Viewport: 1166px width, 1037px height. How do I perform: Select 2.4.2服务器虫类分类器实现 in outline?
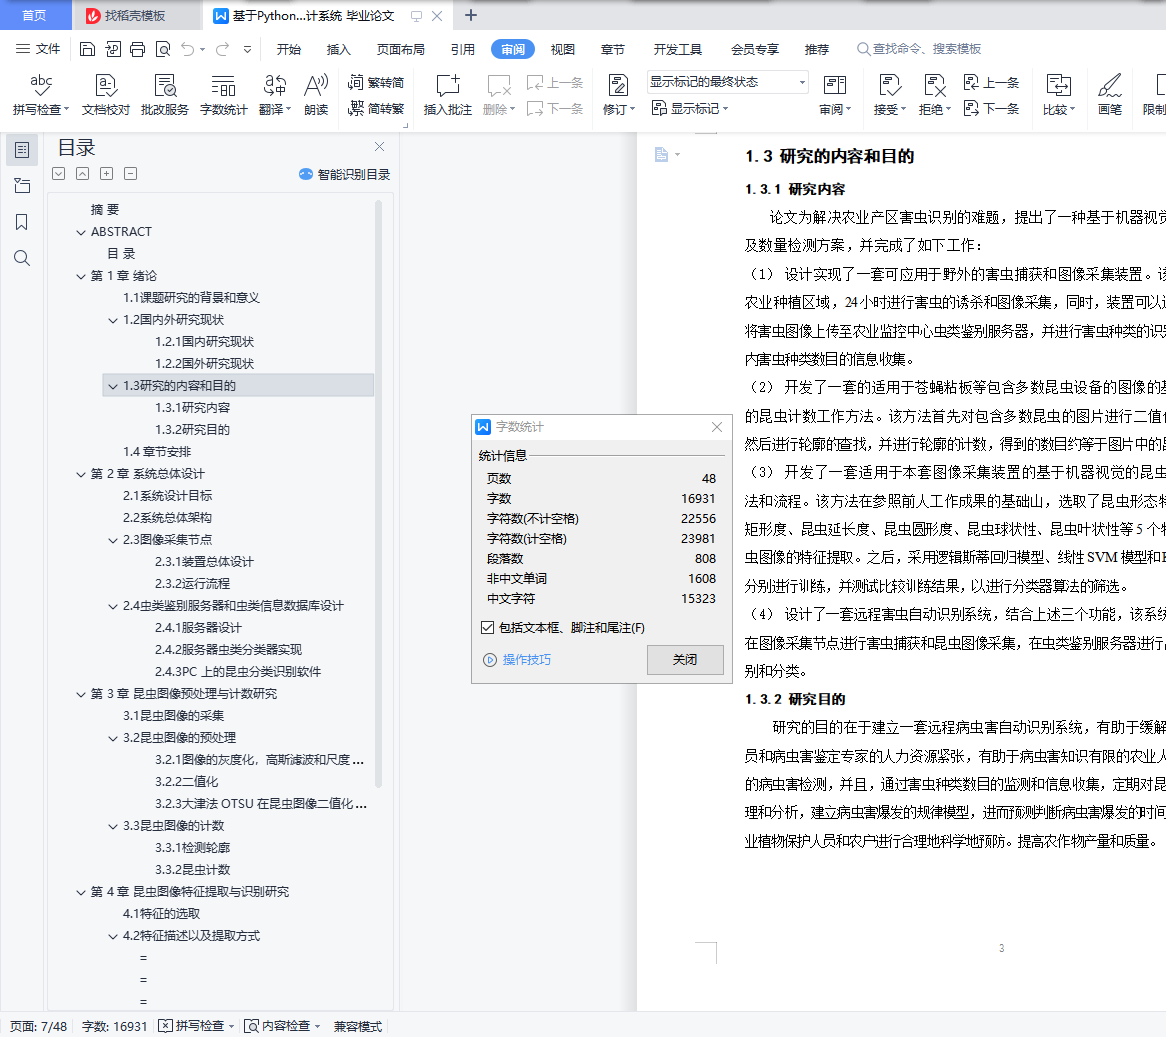pos(228,650)
